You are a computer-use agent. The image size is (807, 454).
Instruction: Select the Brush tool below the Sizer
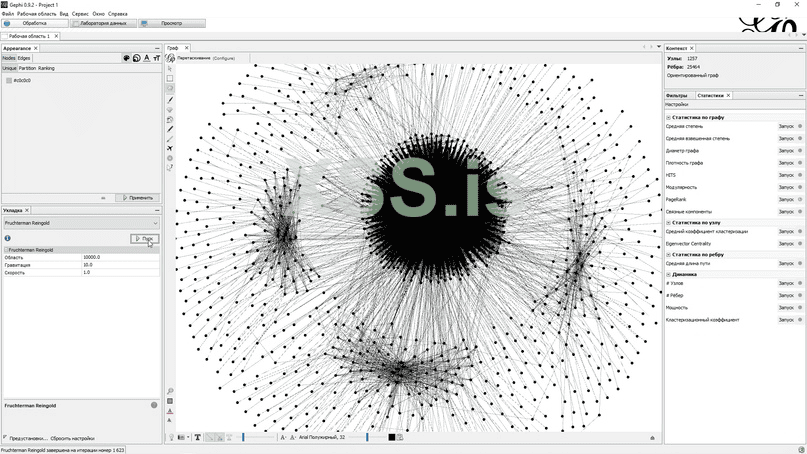pyautogui.click(x=170, y=119)
